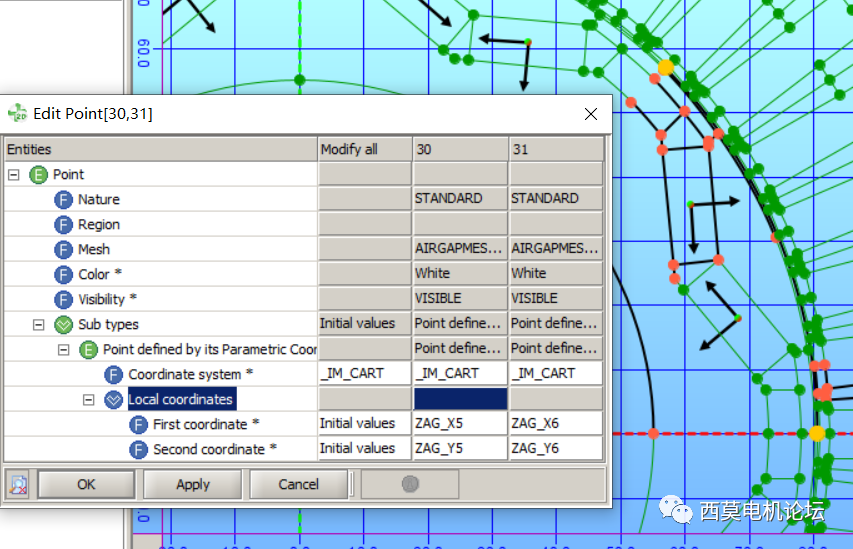Cancel the Edit Point dialog
Image resolution: width=853 pixels, height=549 pixels.
tap(298, 484)
